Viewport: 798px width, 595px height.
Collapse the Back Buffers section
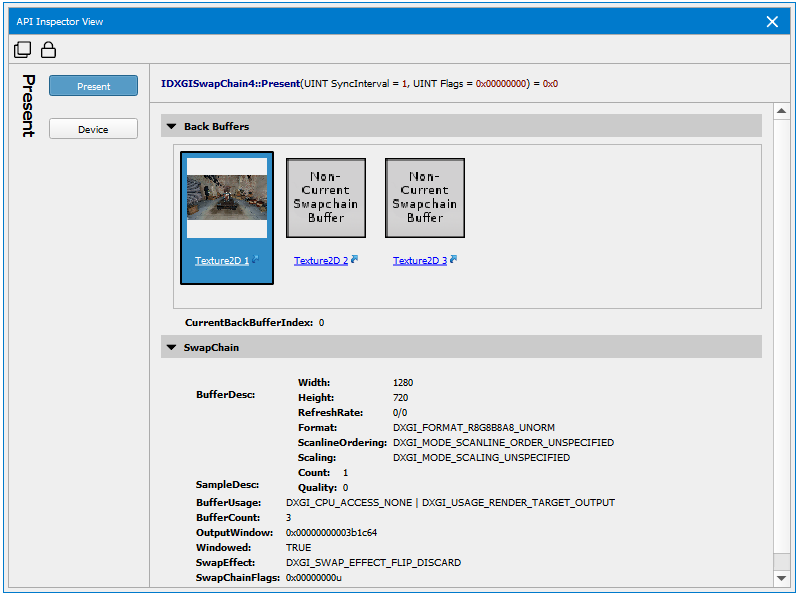tap(171, 127)
